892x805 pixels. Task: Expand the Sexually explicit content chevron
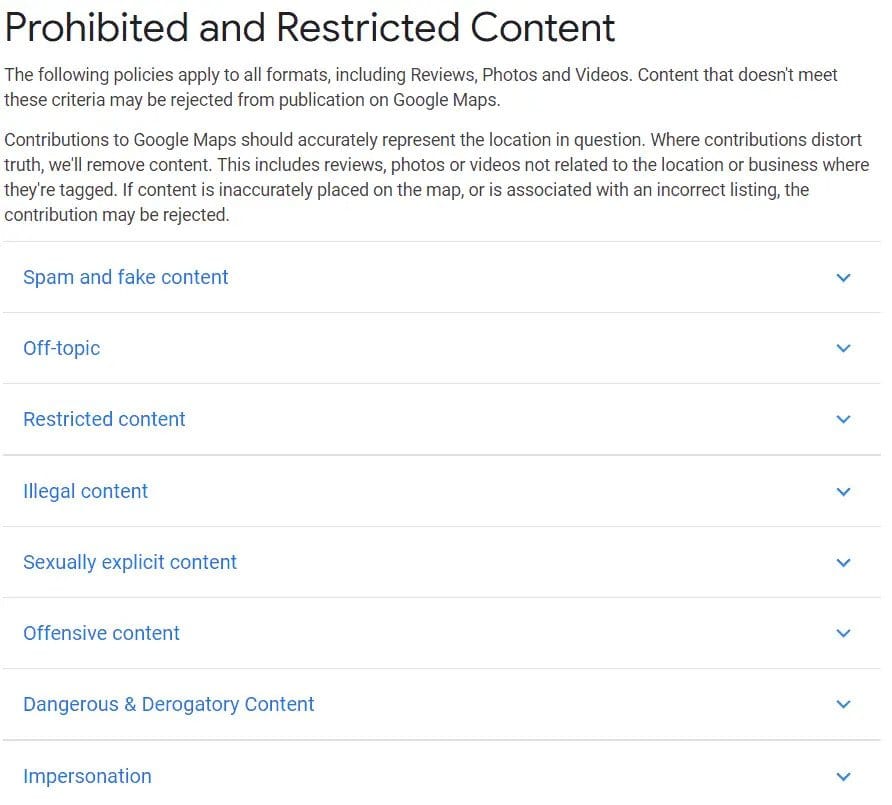coord(843,563)
